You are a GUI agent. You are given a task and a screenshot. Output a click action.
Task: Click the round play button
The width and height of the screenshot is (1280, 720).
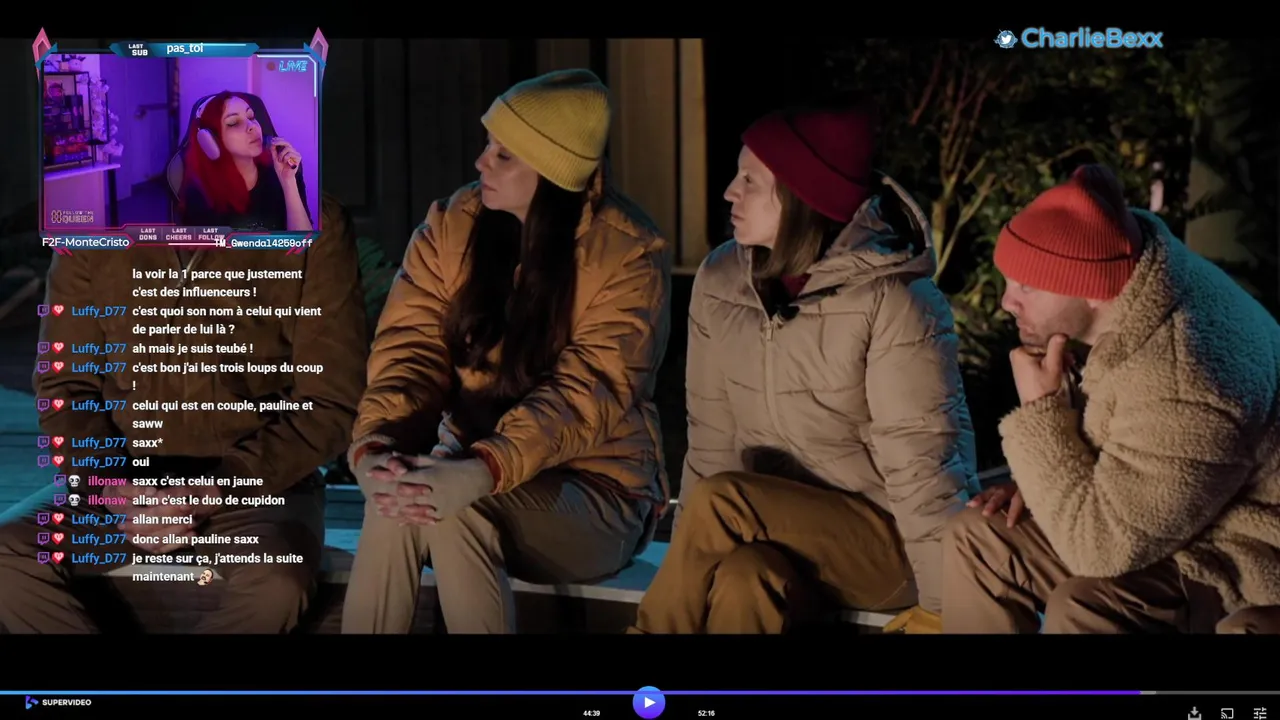coord(649,702)
